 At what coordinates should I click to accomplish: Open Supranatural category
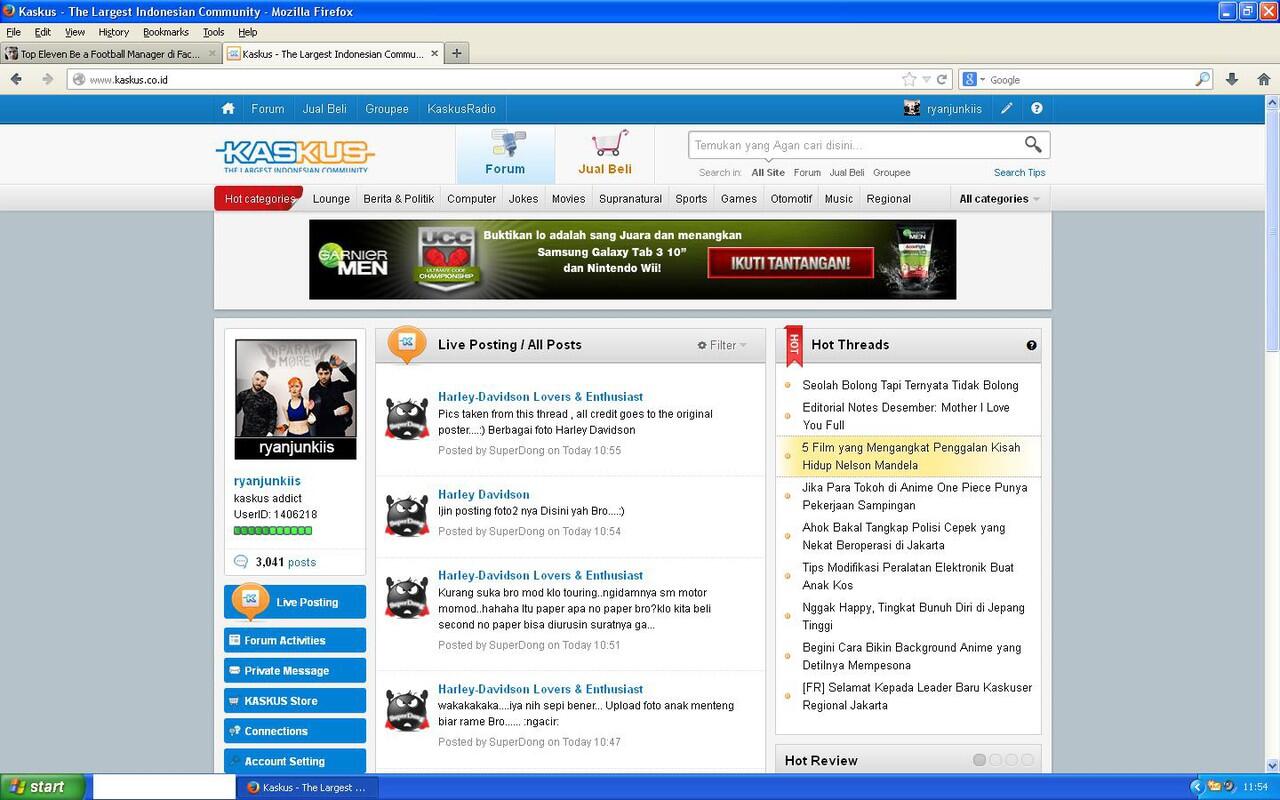tap(630, 199)
